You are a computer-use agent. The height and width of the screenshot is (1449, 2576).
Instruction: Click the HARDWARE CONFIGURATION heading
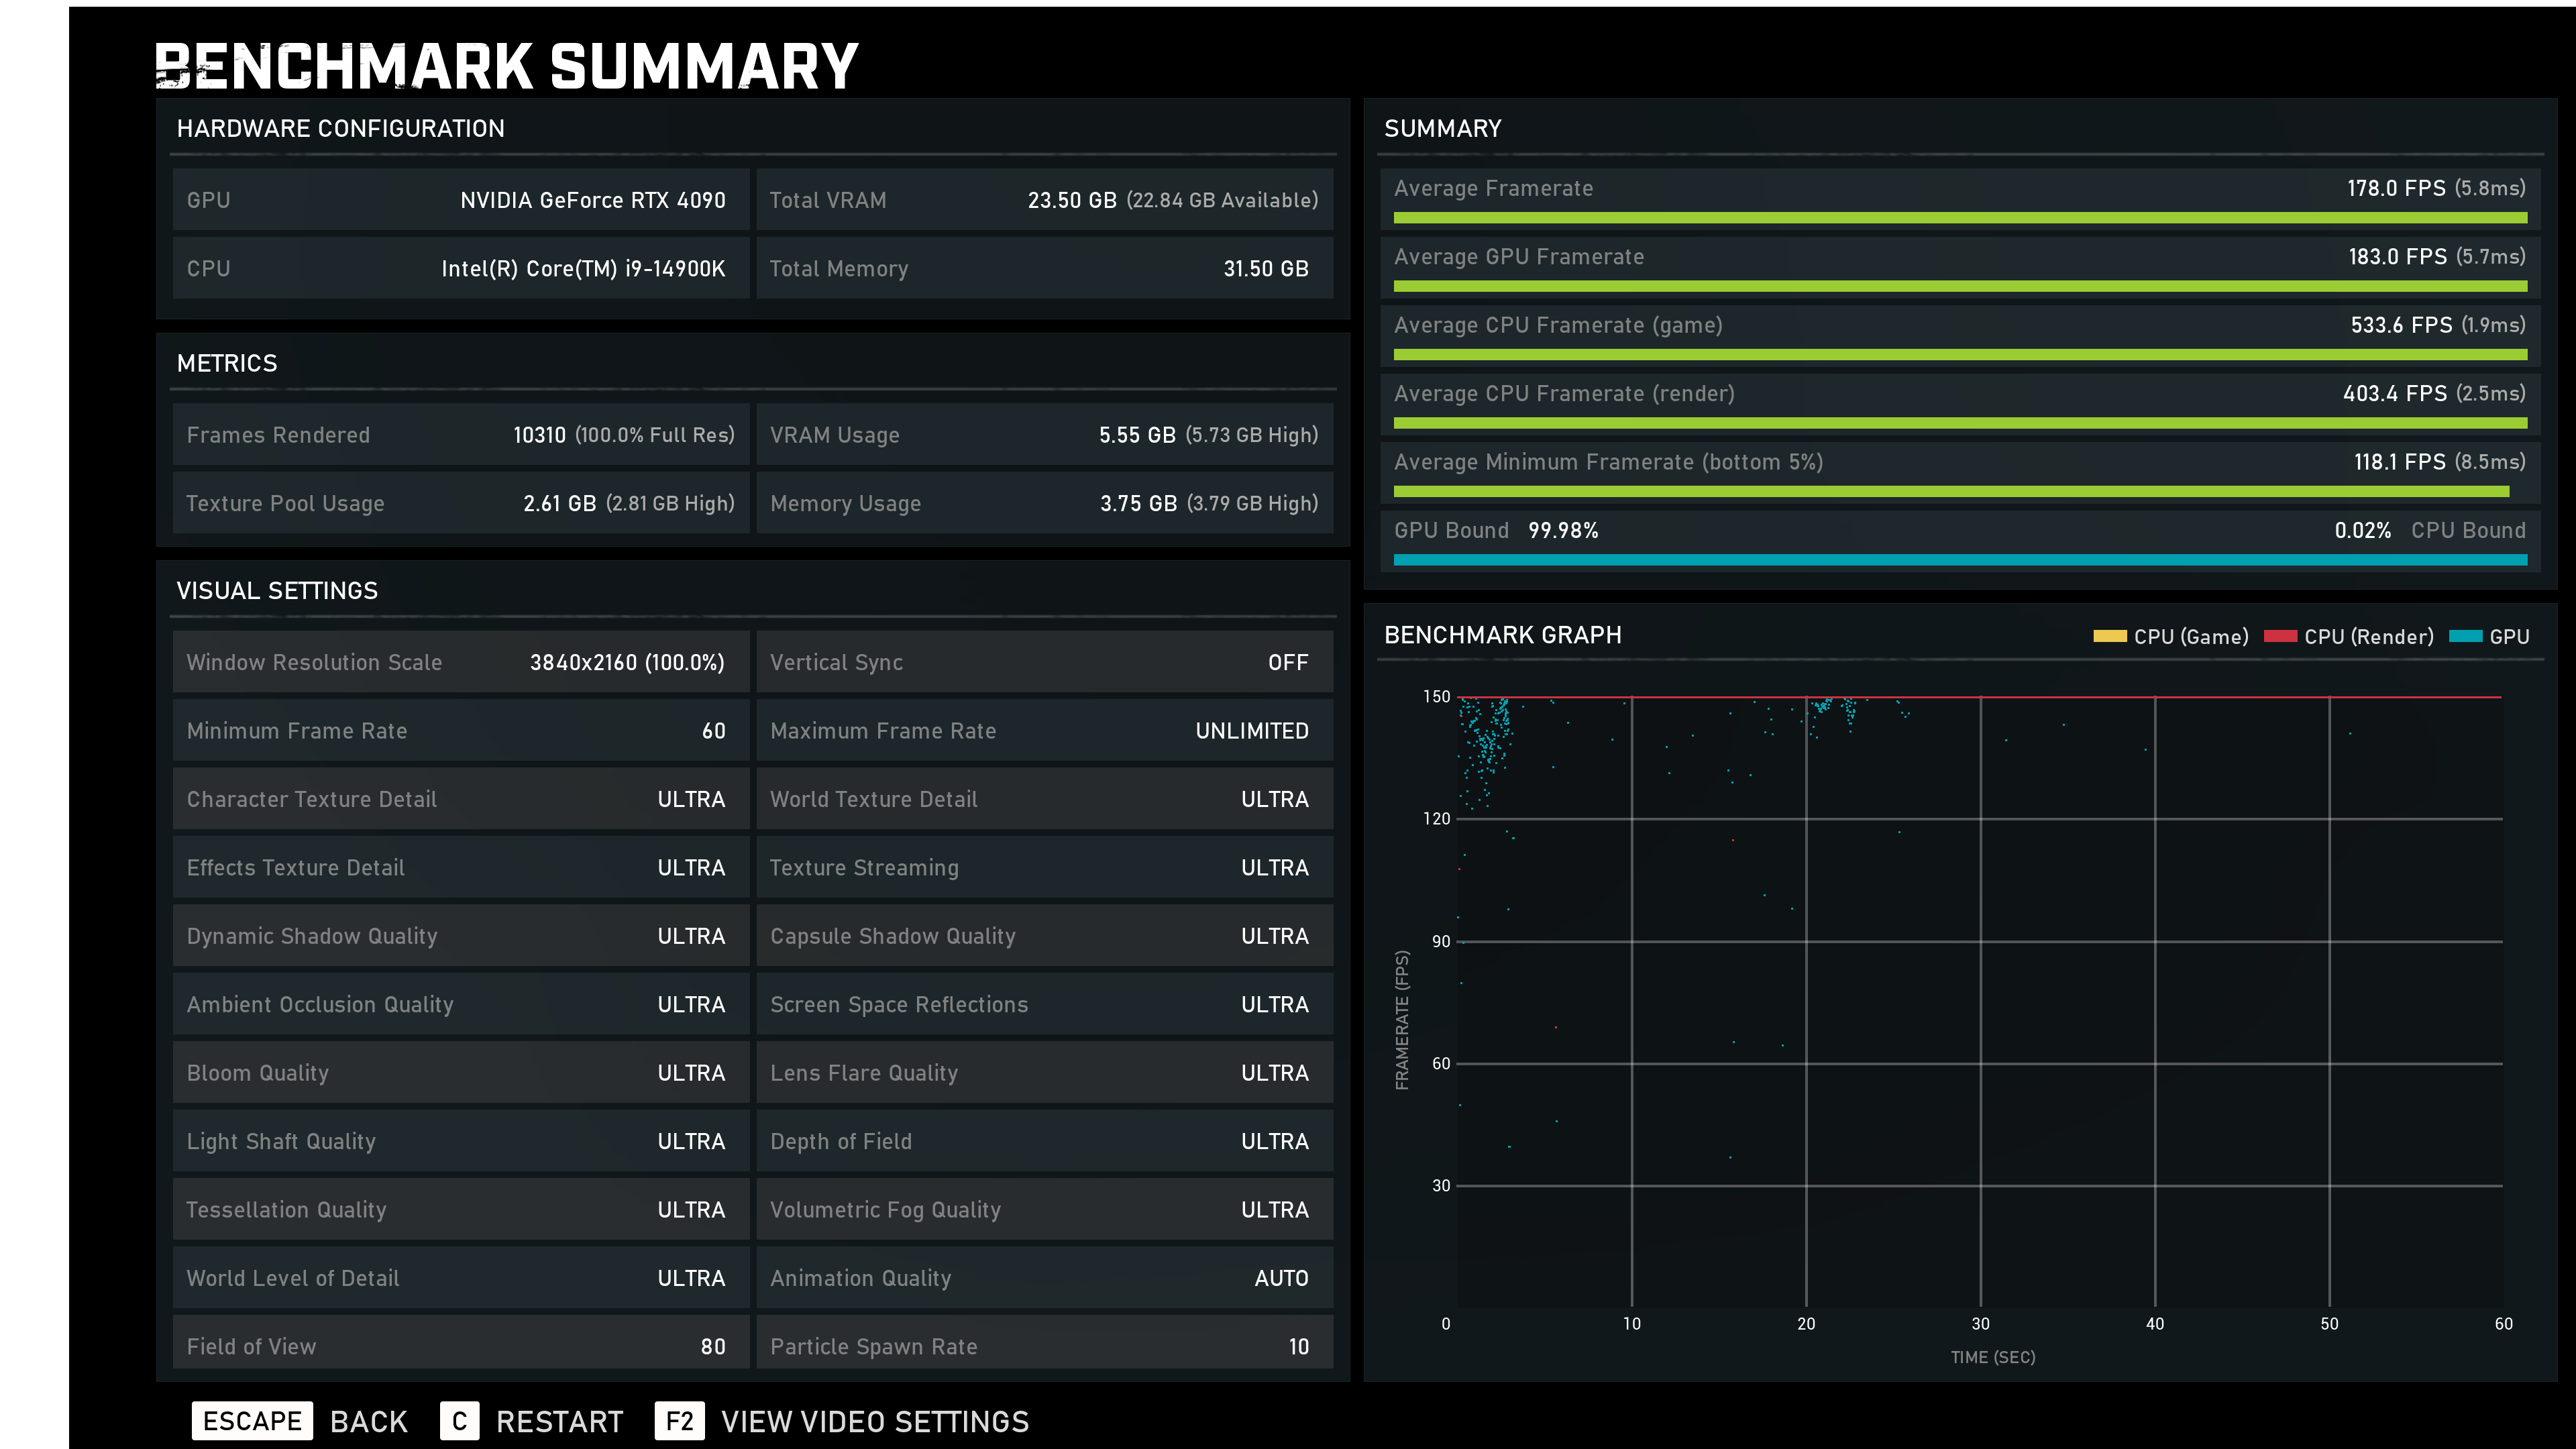(341, 129)
